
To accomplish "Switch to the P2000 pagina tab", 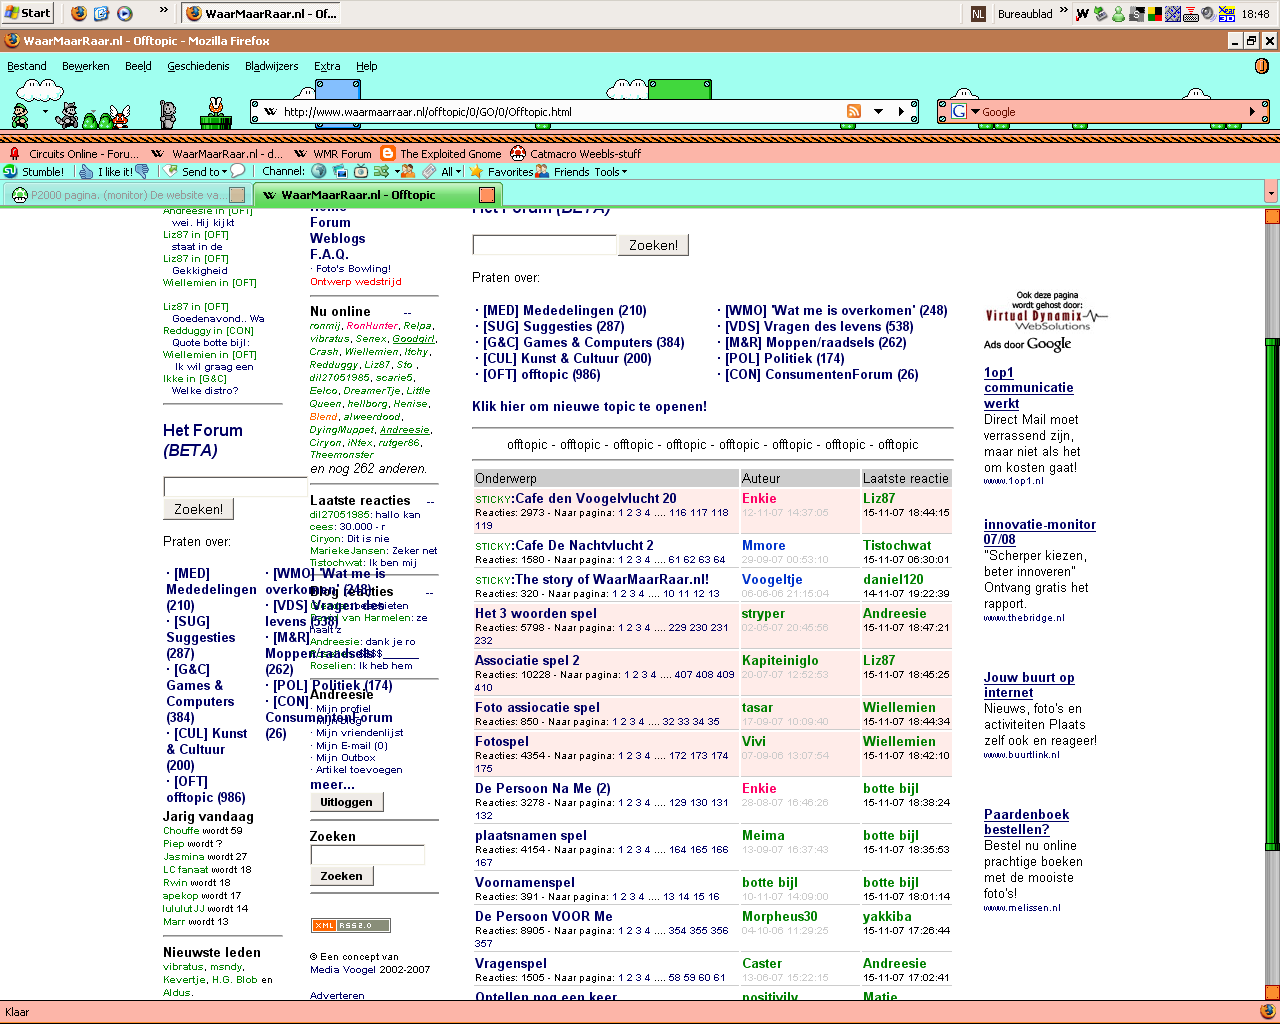I will [x=120, y=195].
